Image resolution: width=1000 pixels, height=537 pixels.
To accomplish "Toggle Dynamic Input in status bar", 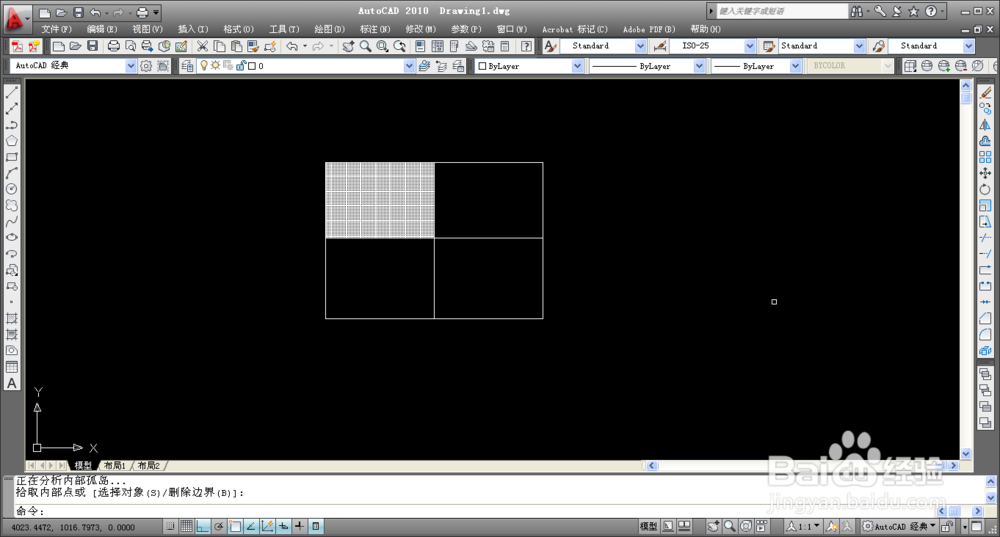I will click(283, 526).
